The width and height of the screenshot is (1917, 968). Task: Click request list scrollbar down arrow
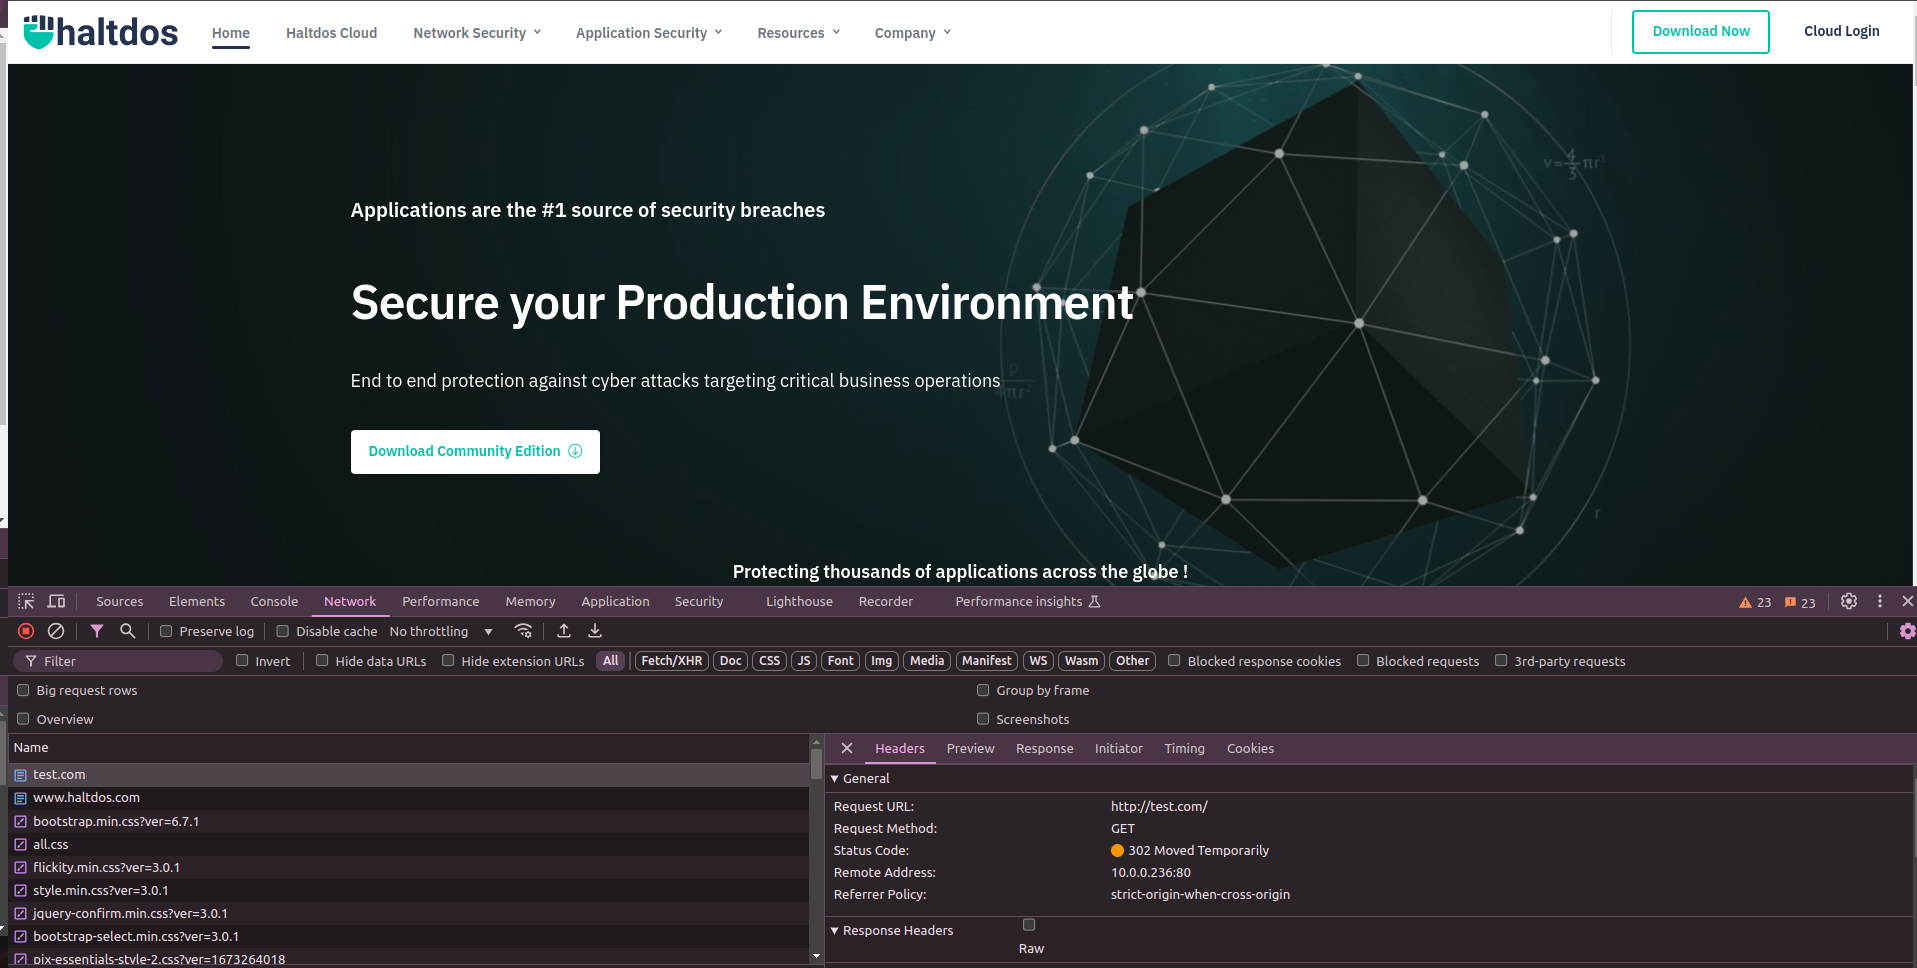coord(816,956)
